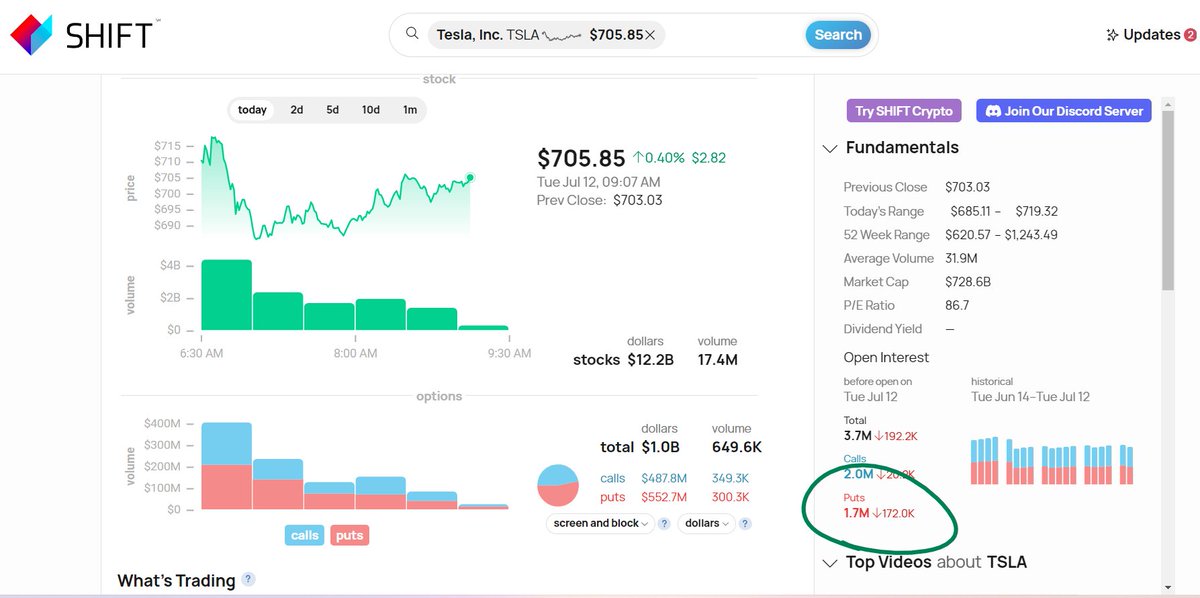This screenshot has height=598, width=1200.
Task: Collapse the Top Videos about TSLA section
Action: point(829,562)
